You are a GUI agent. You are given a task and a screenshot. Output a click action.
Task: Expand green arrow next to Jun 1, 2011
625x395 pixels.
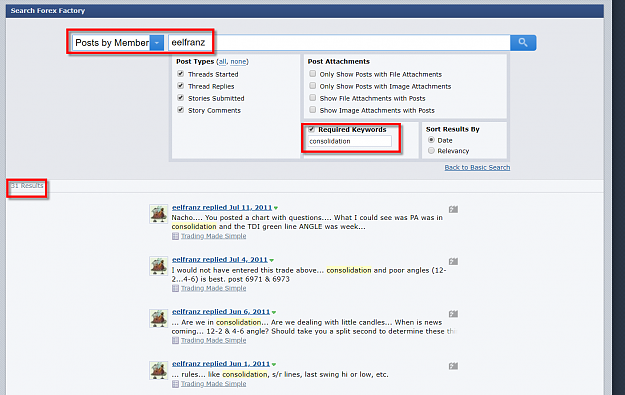coord(274,365)
